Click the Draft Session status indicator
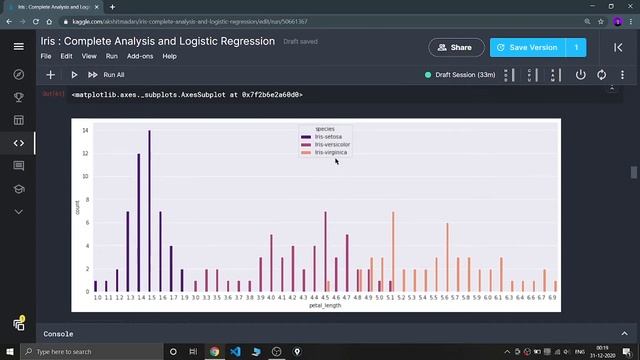Screen dimensions: 640x360 (460, 75)
